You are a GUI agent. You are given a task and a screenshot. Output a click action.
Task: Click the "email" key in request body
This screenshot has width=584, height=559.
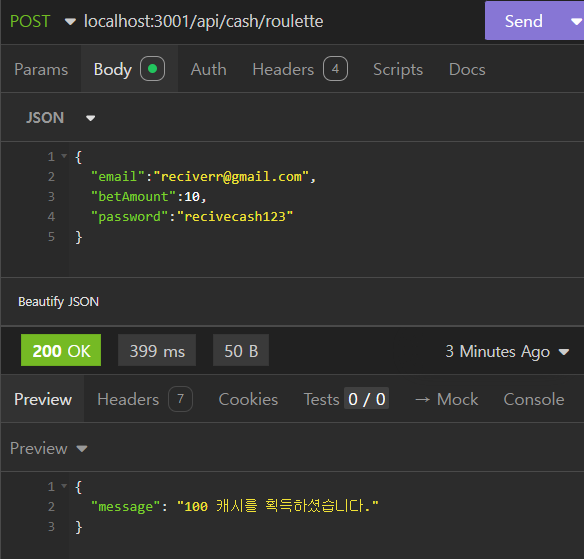tap(118, 177)
